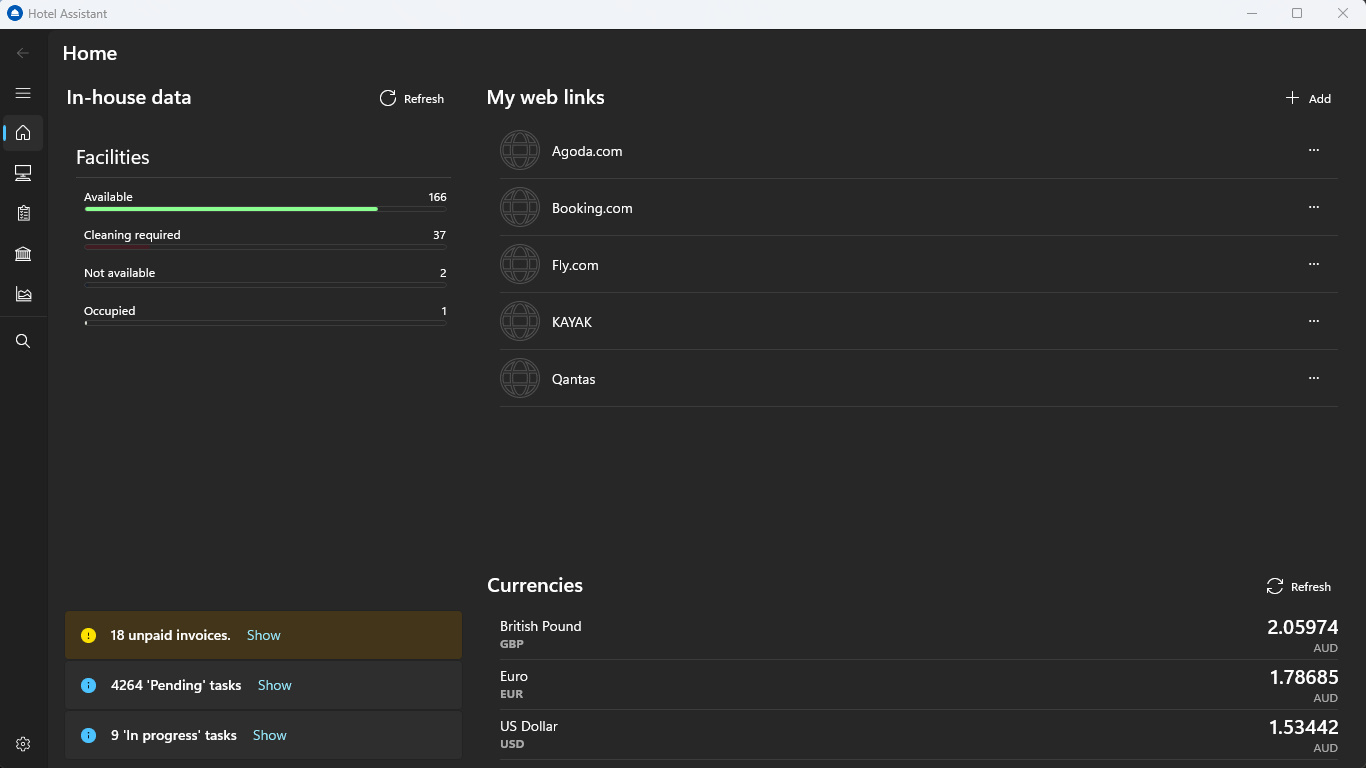This screenshot has width=1366, height=768.
Task: Expand the ellipsis menu for KAYAK
Action: click(1314, 321)
